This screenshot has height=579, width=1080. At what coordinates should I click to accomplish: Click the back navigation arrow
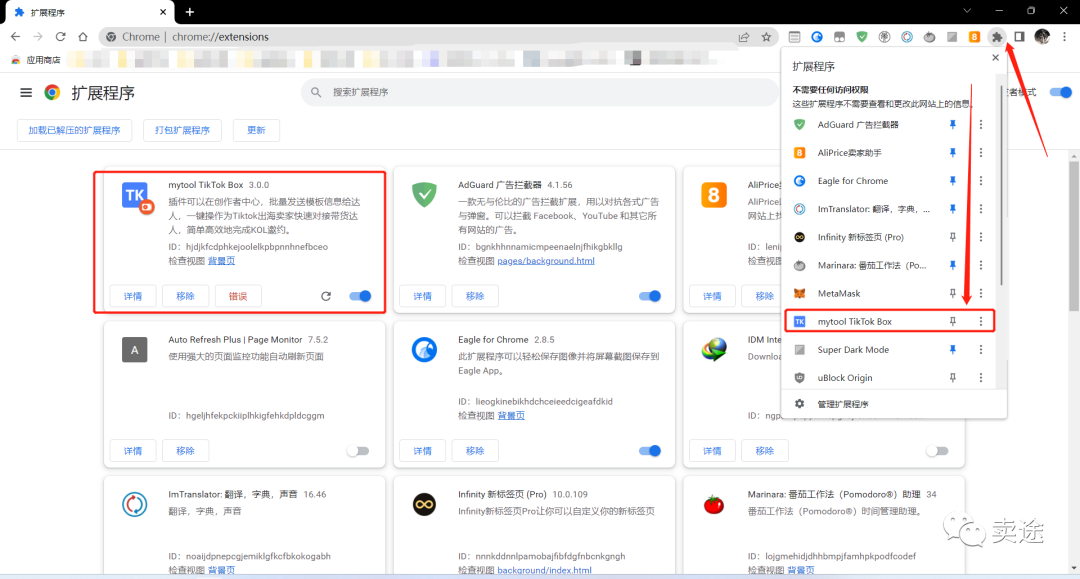click(16, 37)
